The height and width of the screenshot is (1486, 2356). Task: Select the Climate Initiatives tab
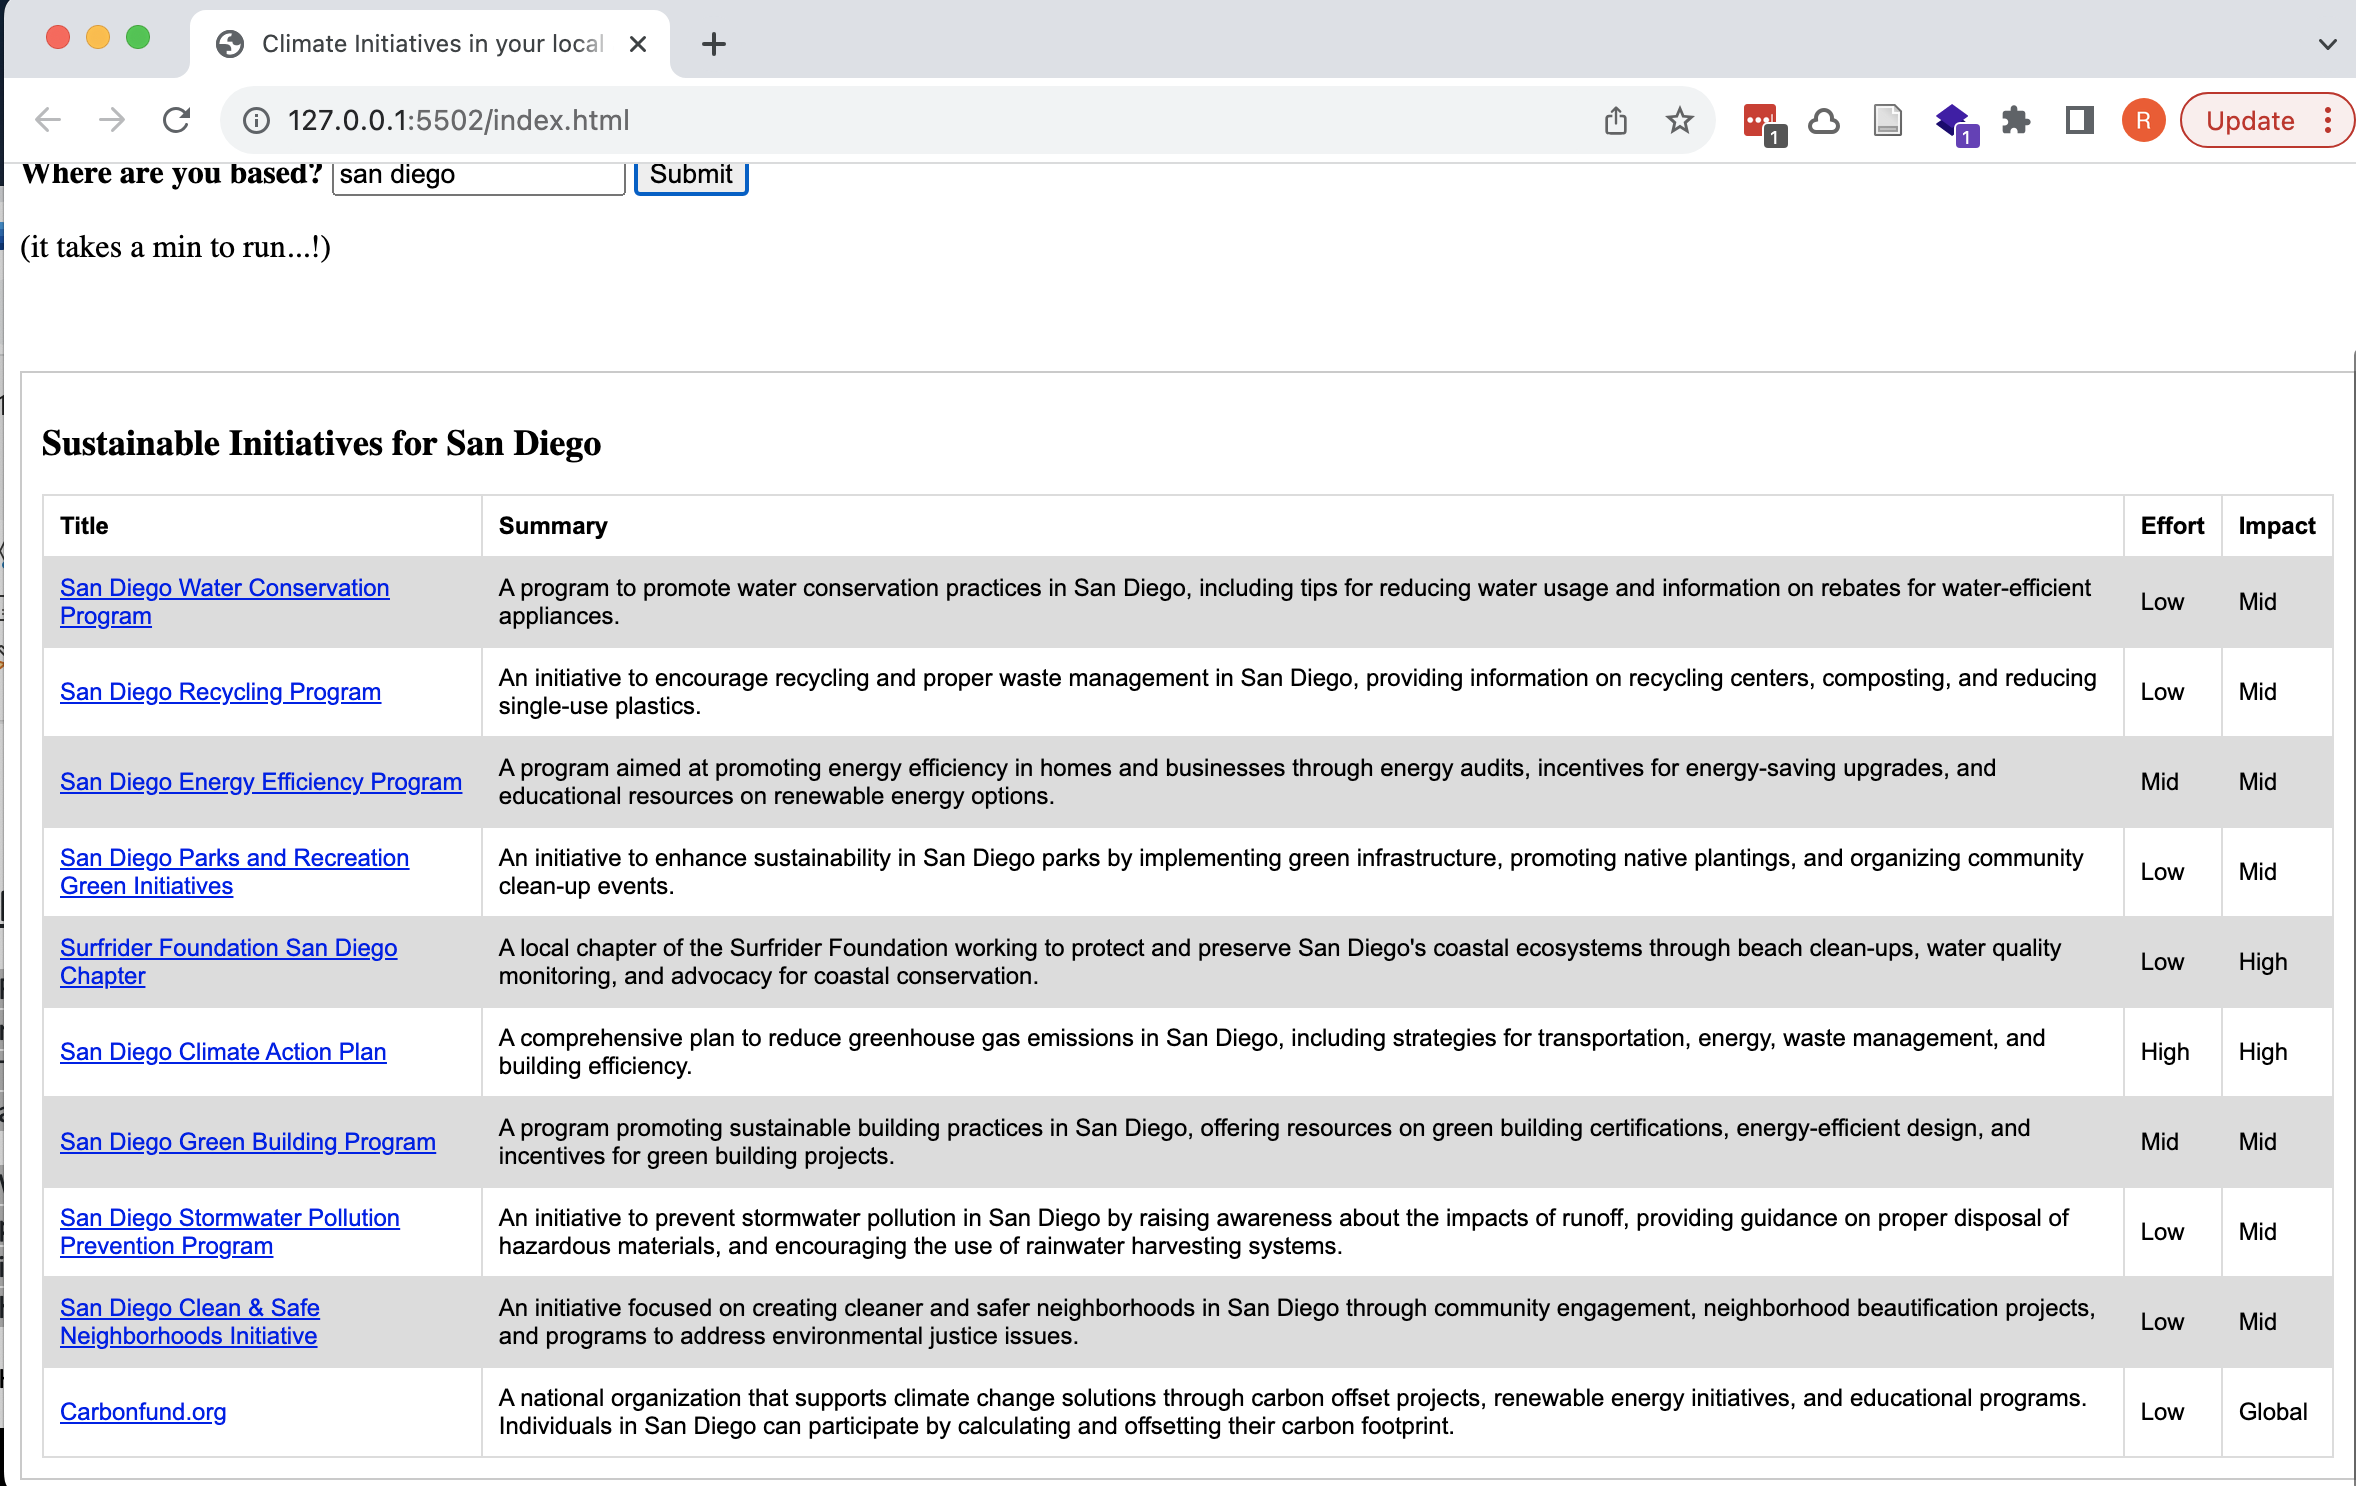pyautogui.click(x=430, y=44)
